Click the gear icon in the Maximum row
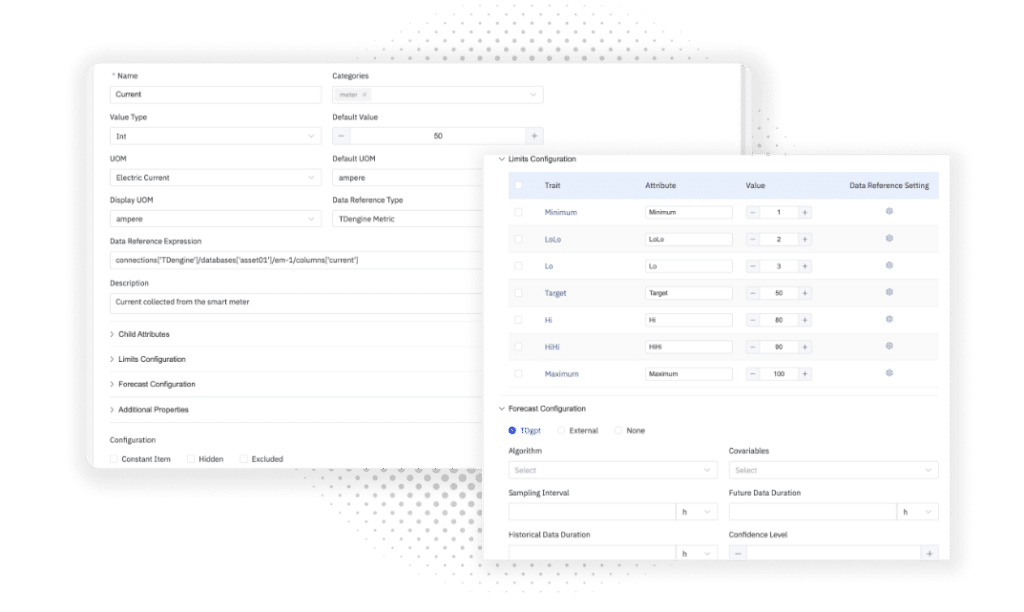This screenshot has width=1024, height=612. tap(888, 373)
